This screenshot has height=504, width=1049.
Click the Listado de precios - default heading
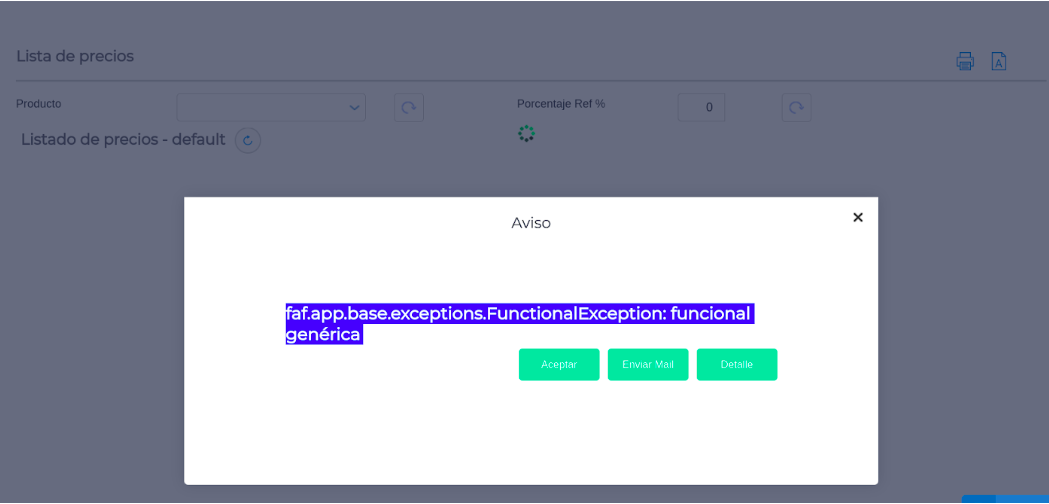123,140
